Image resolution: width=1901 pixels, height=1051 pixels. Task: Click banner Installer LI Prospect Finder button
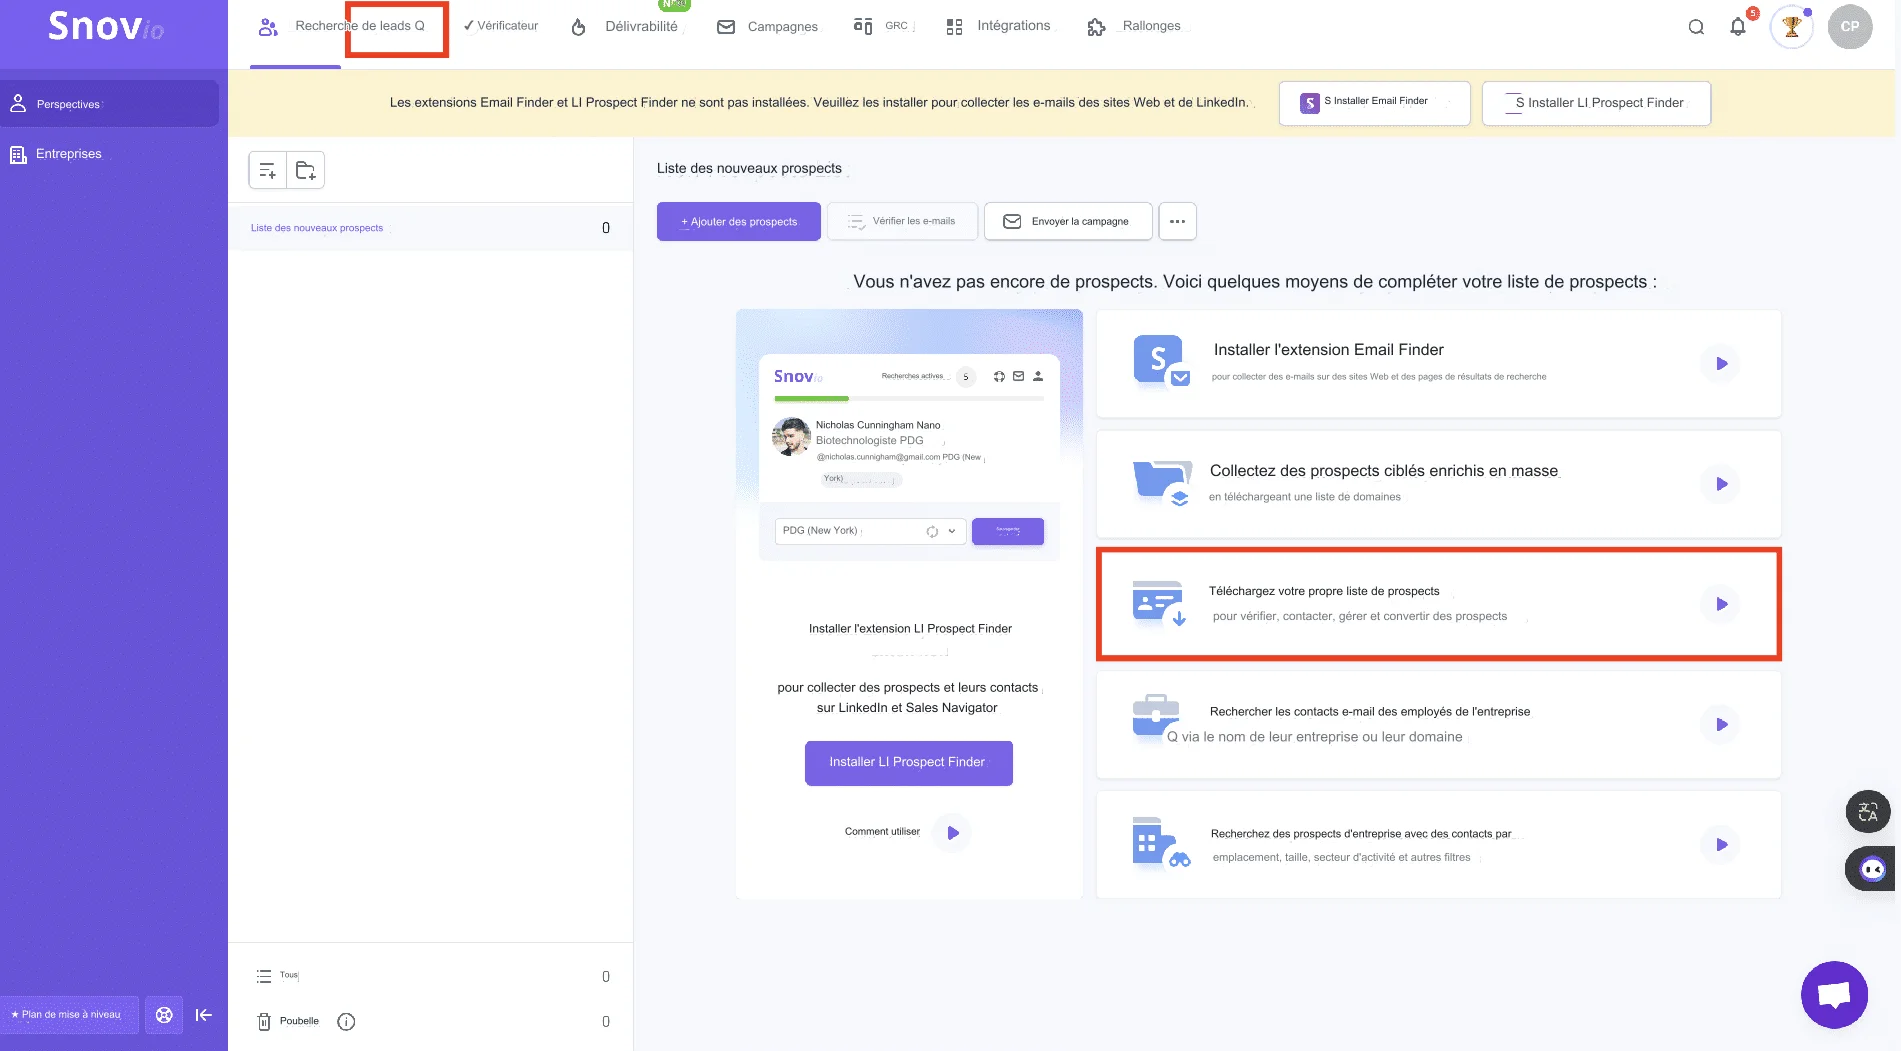click(x=1596, y=103)
